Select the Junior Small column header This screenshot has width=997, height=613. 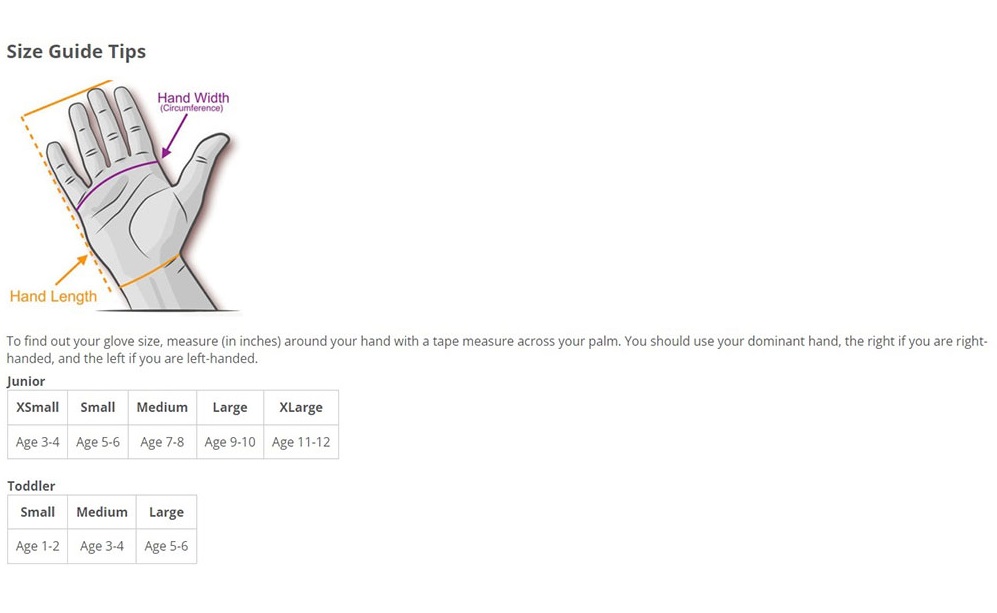(98, 408)
